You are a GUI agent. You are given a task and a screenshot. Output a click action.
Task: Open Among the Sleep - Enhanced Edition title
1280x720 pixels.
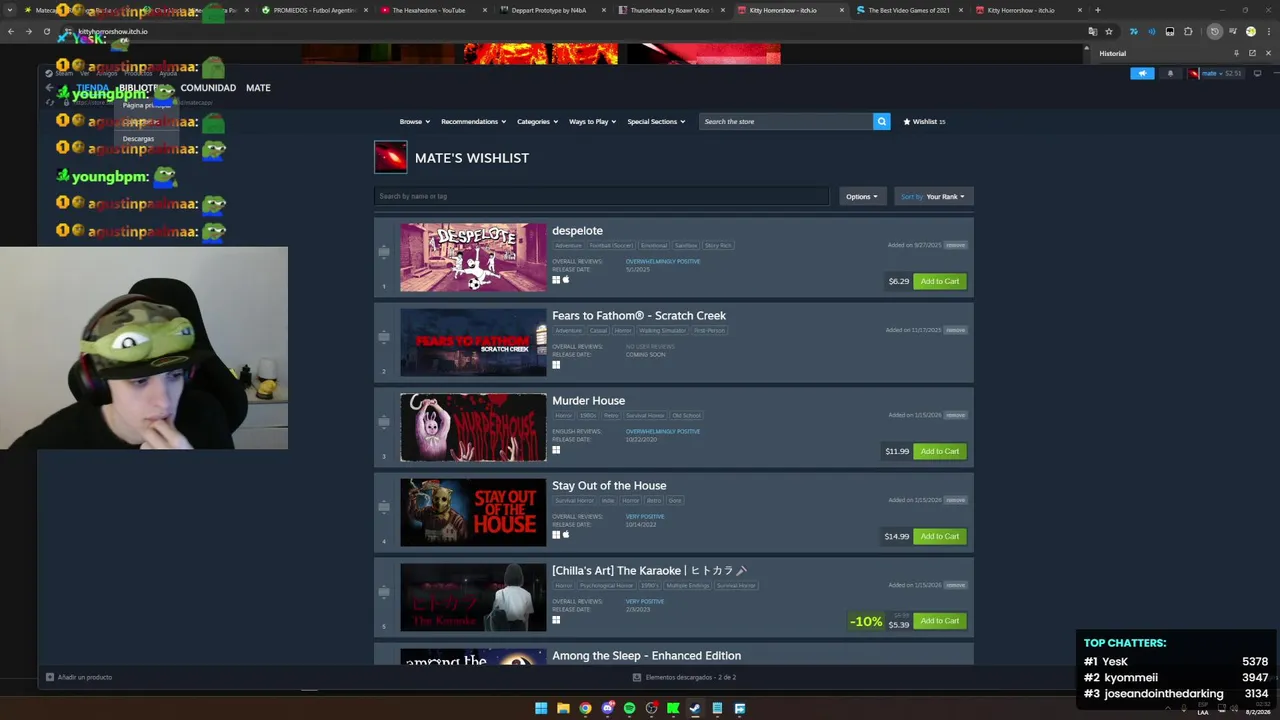pos(646,655)
